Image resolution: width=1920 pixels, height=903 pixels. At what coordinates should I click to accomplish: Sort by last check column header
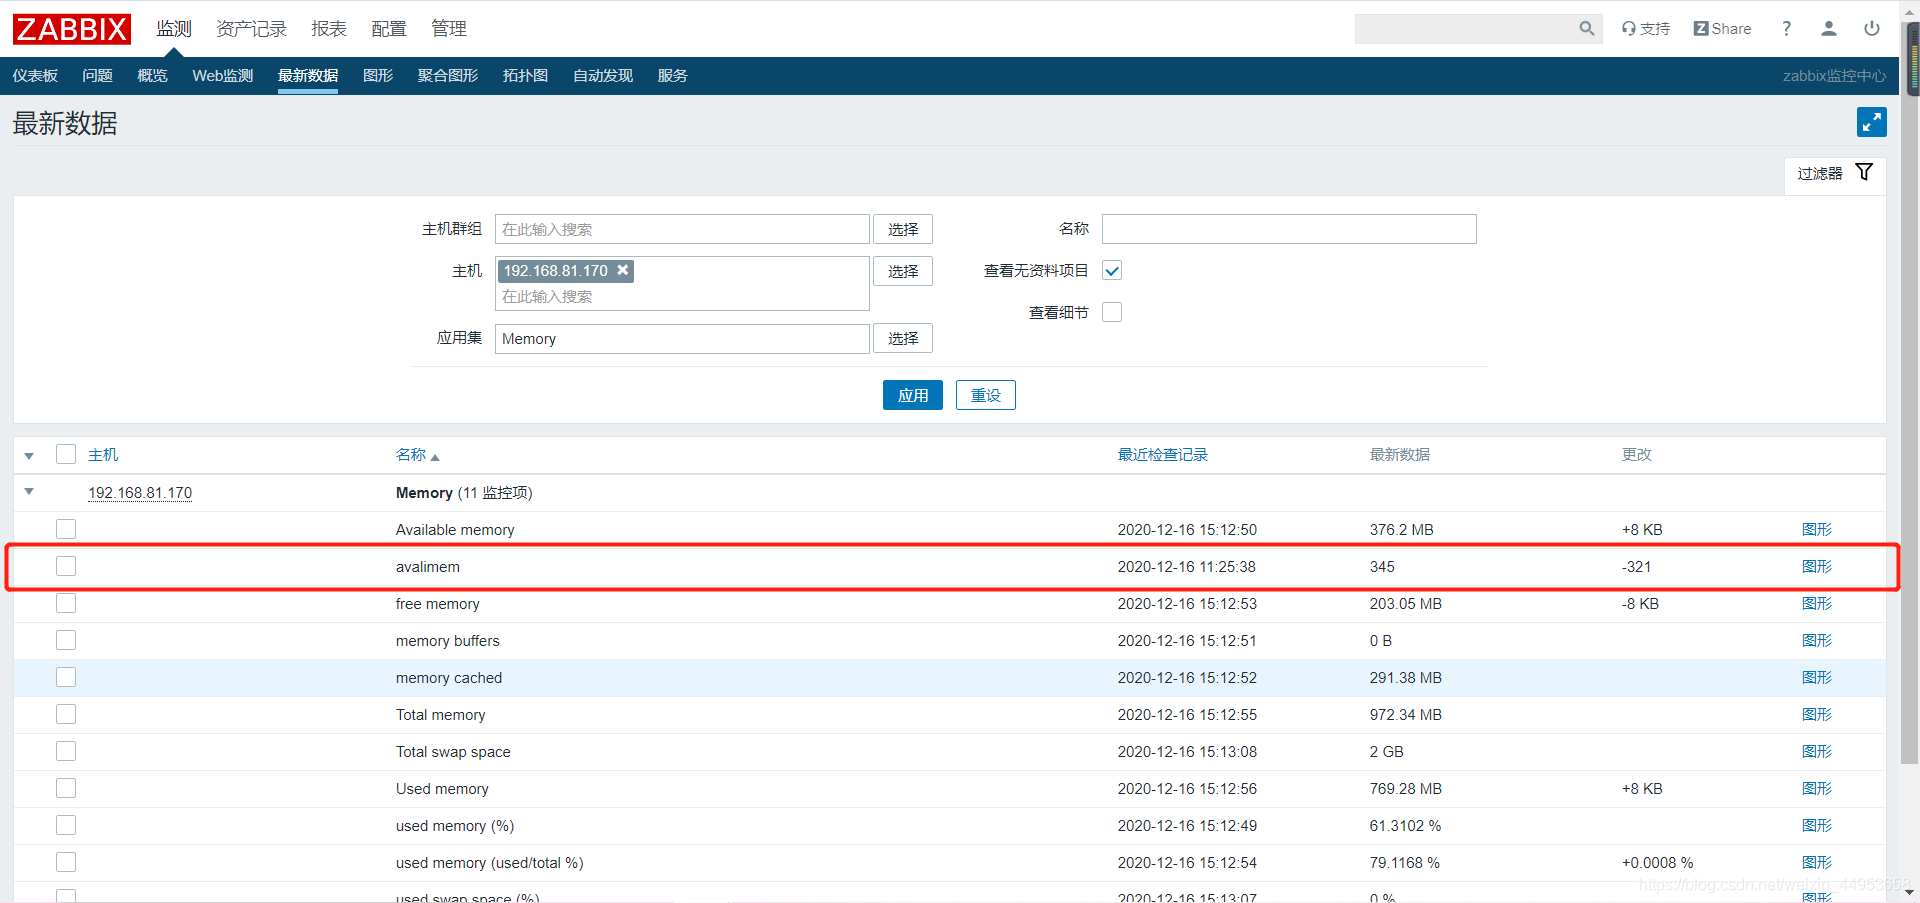tap(1162, 455)
